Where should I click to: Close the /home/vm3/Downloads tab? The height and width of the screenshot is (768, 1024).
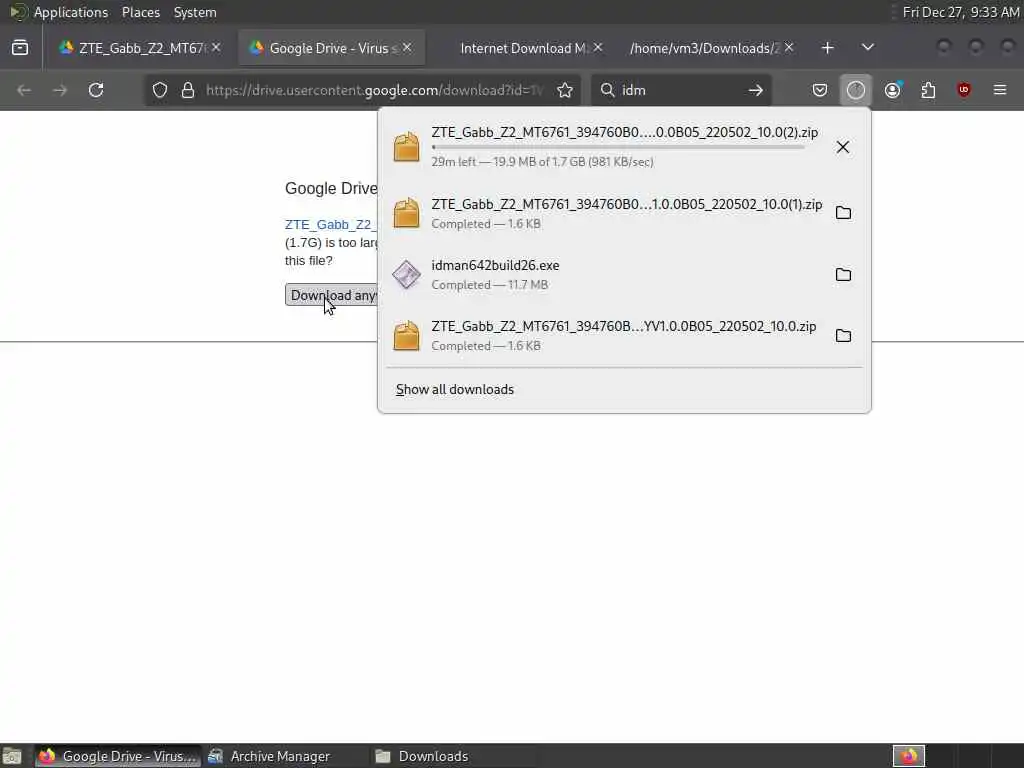[x=789, y=48]
